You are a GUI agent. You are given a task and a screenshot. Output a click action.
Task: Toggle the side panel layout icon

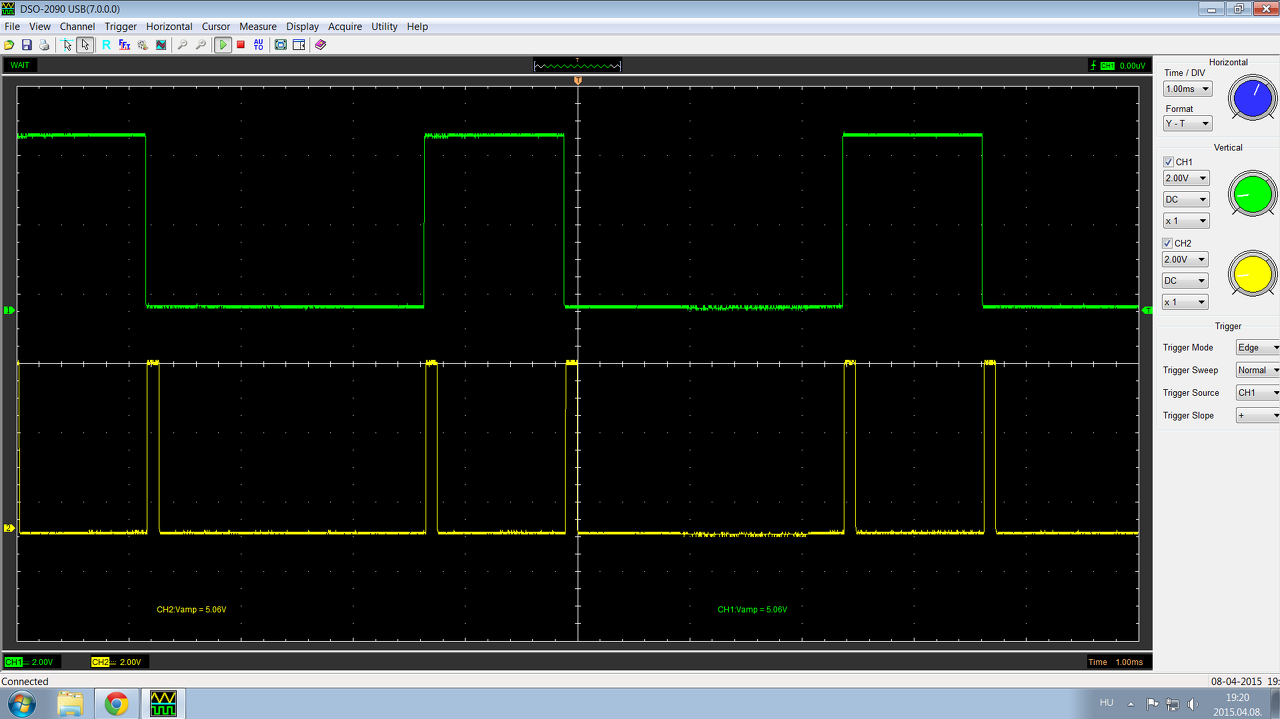click(299, 45)
